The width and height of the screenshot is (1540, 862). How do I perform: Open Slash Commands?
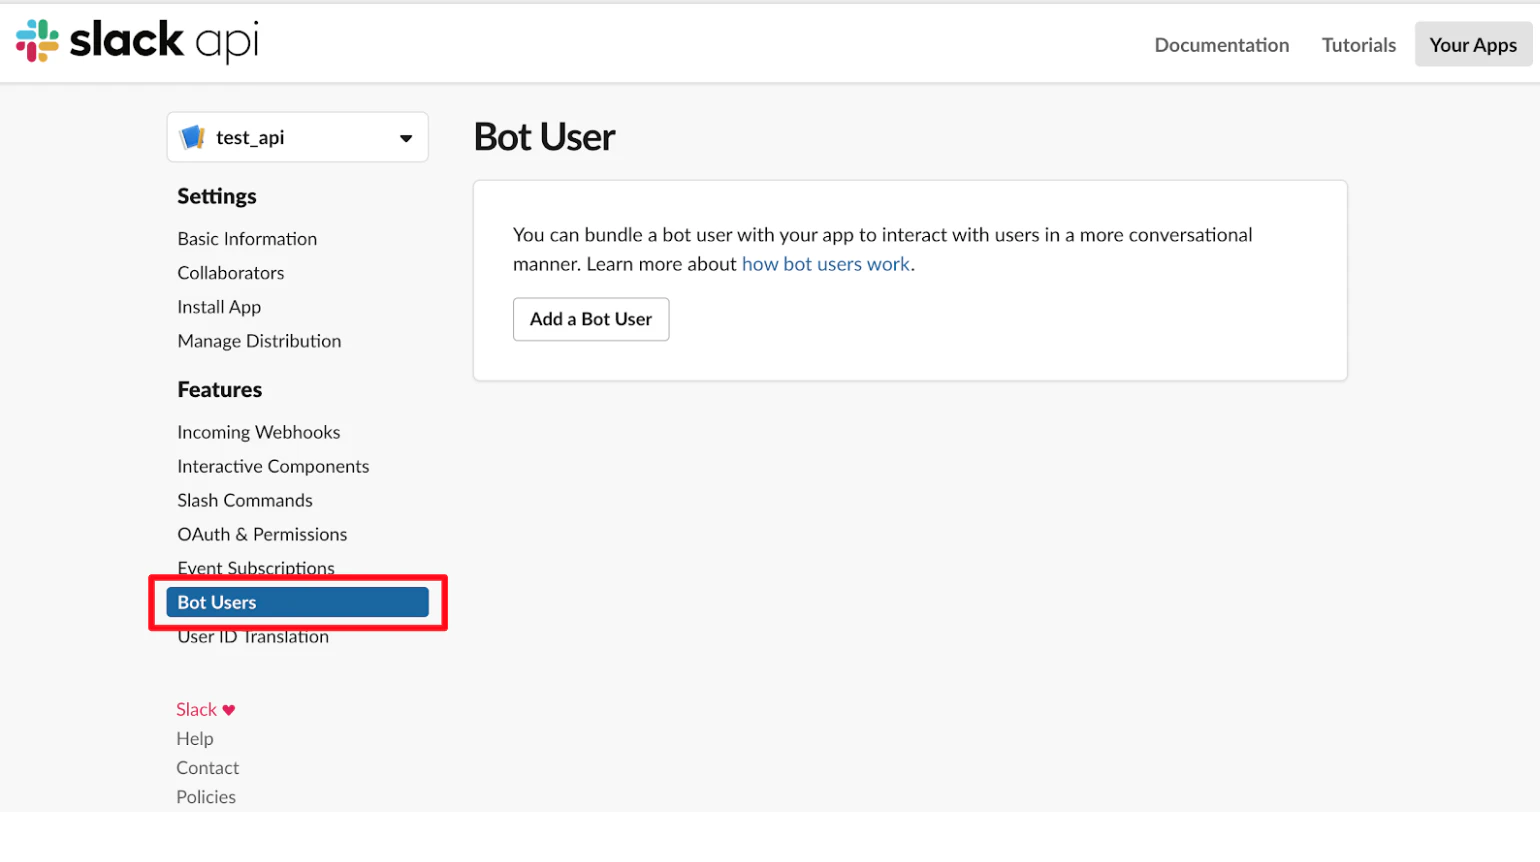245,500
